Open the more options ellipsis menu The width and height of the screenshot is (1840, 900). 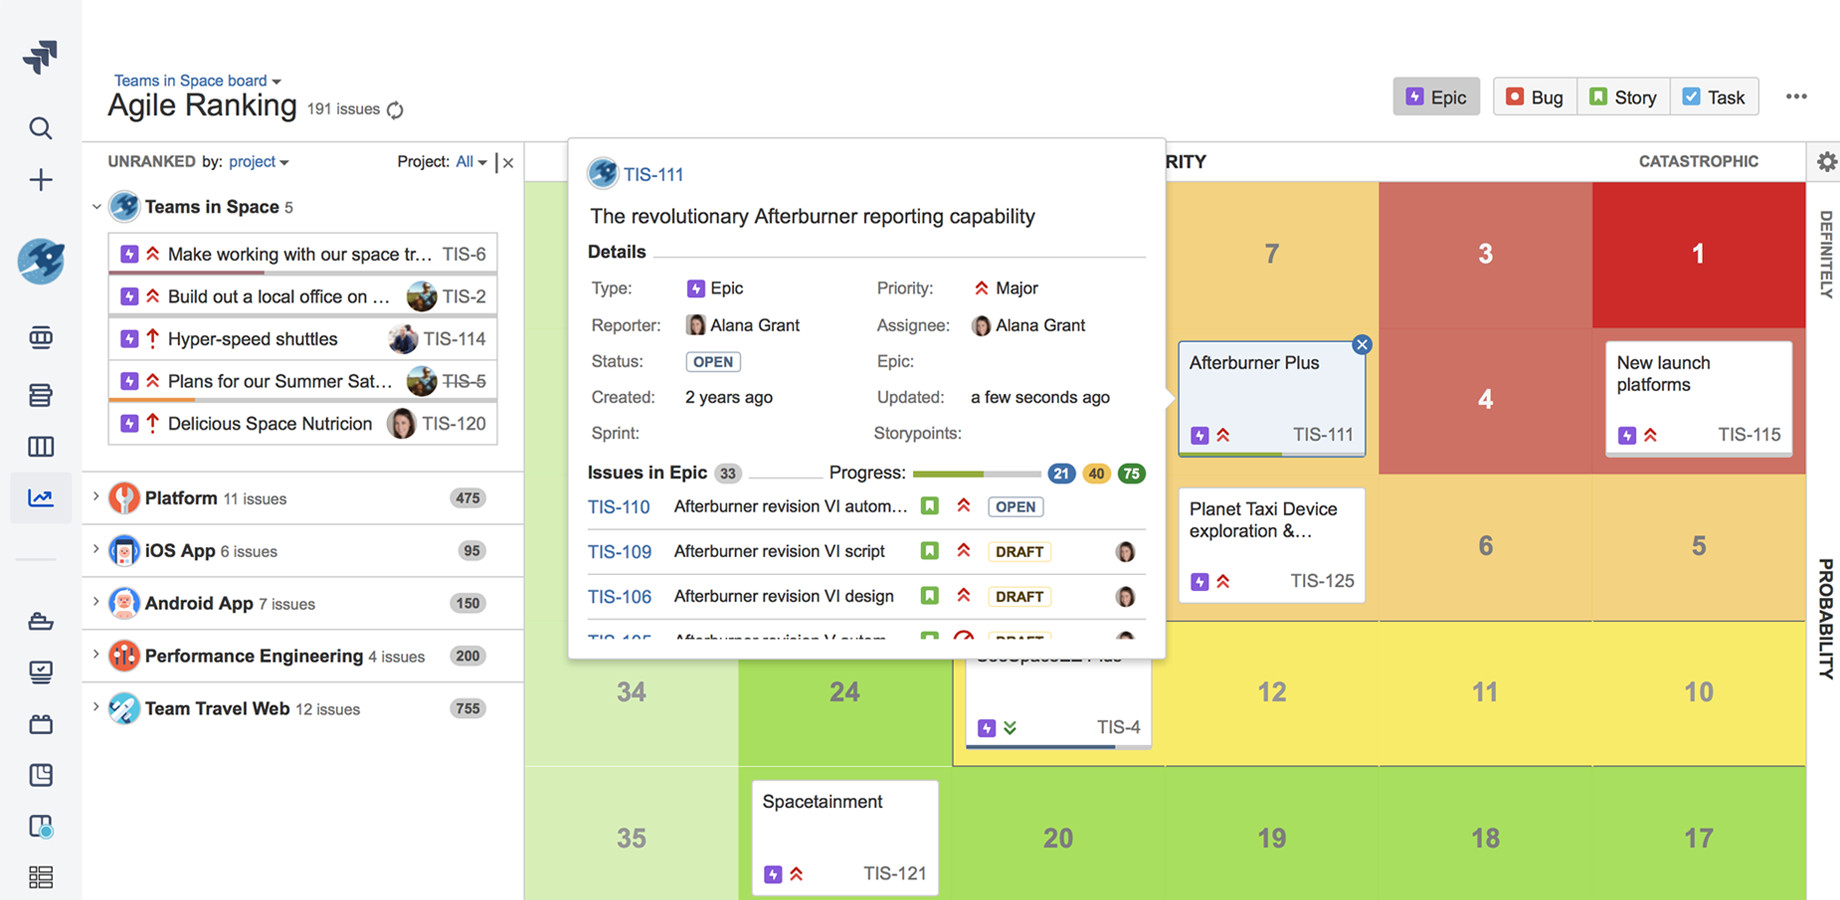(1796, 95)
